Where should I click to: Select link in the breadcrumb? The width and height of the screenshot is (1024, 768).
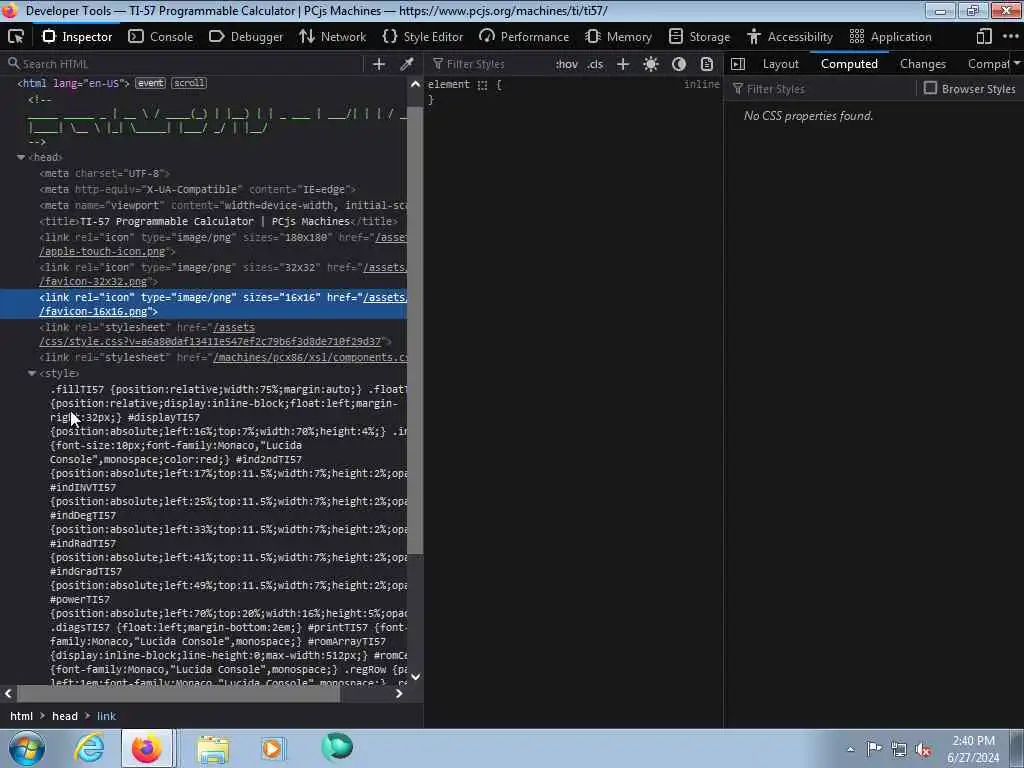(x=106, y=716)
